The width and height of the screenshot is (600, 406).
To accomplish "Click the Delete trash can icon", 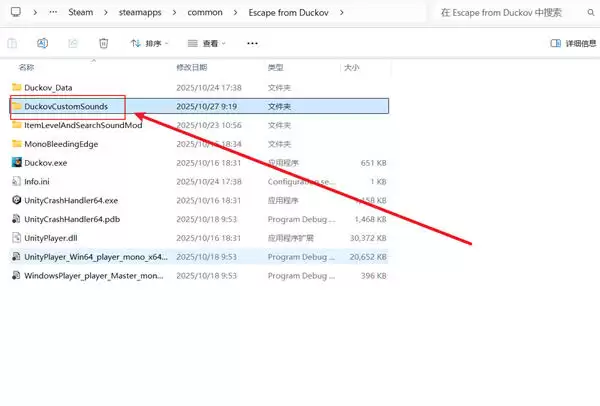I will coord(104,44).
